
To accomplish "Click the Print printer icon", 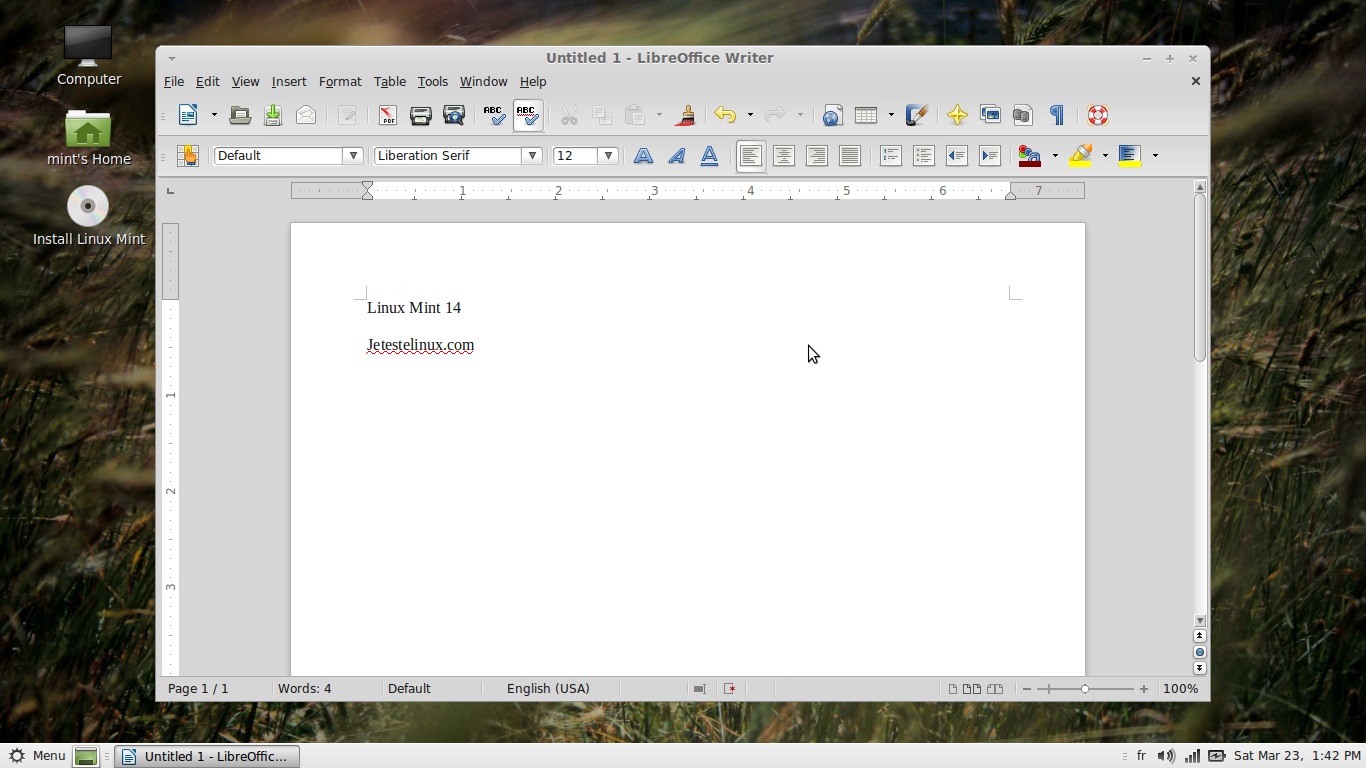I will pos(421,115).
